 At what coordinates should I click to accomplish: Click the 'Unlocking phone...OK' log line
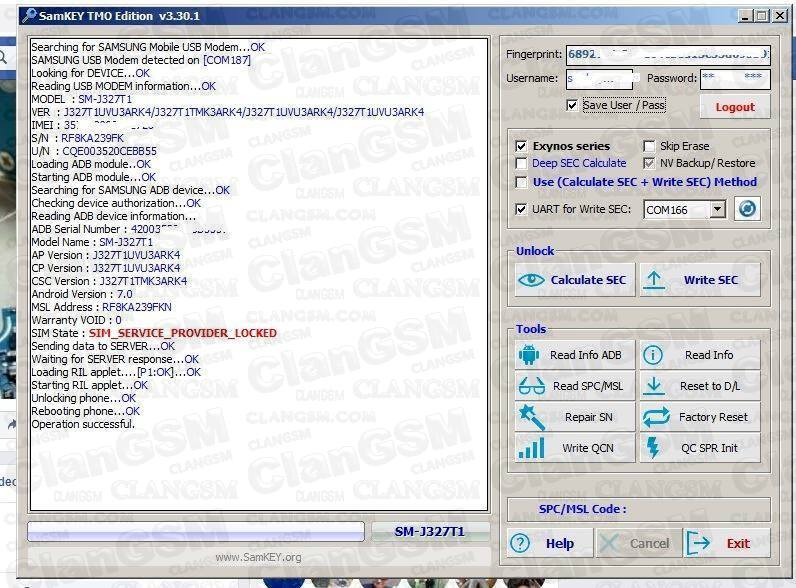pyautogui.click(x=83, y=398)
